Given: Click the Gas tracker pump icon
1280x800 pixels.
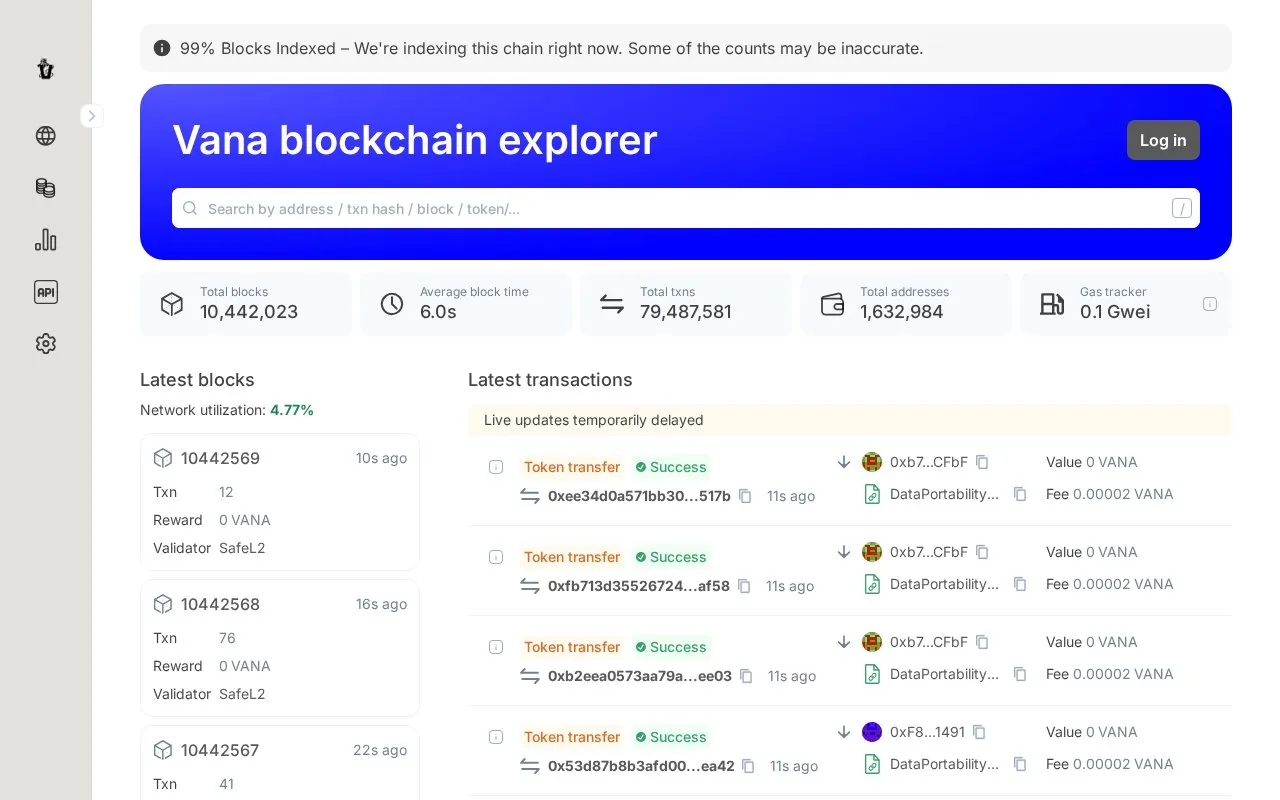Looking at the screenshot, I should tap(1052, 304).
